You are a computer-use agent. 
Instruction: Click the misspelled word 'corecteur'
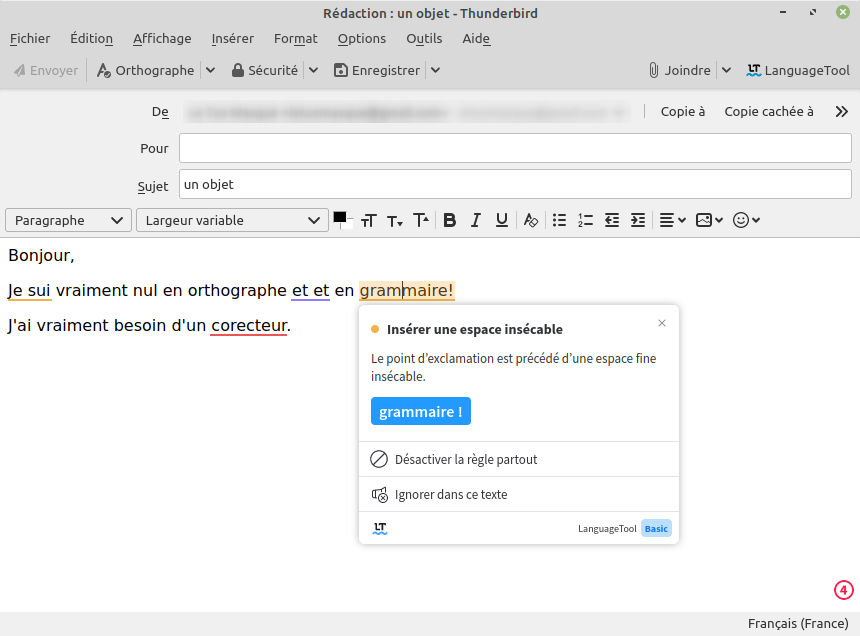point(249,326)
